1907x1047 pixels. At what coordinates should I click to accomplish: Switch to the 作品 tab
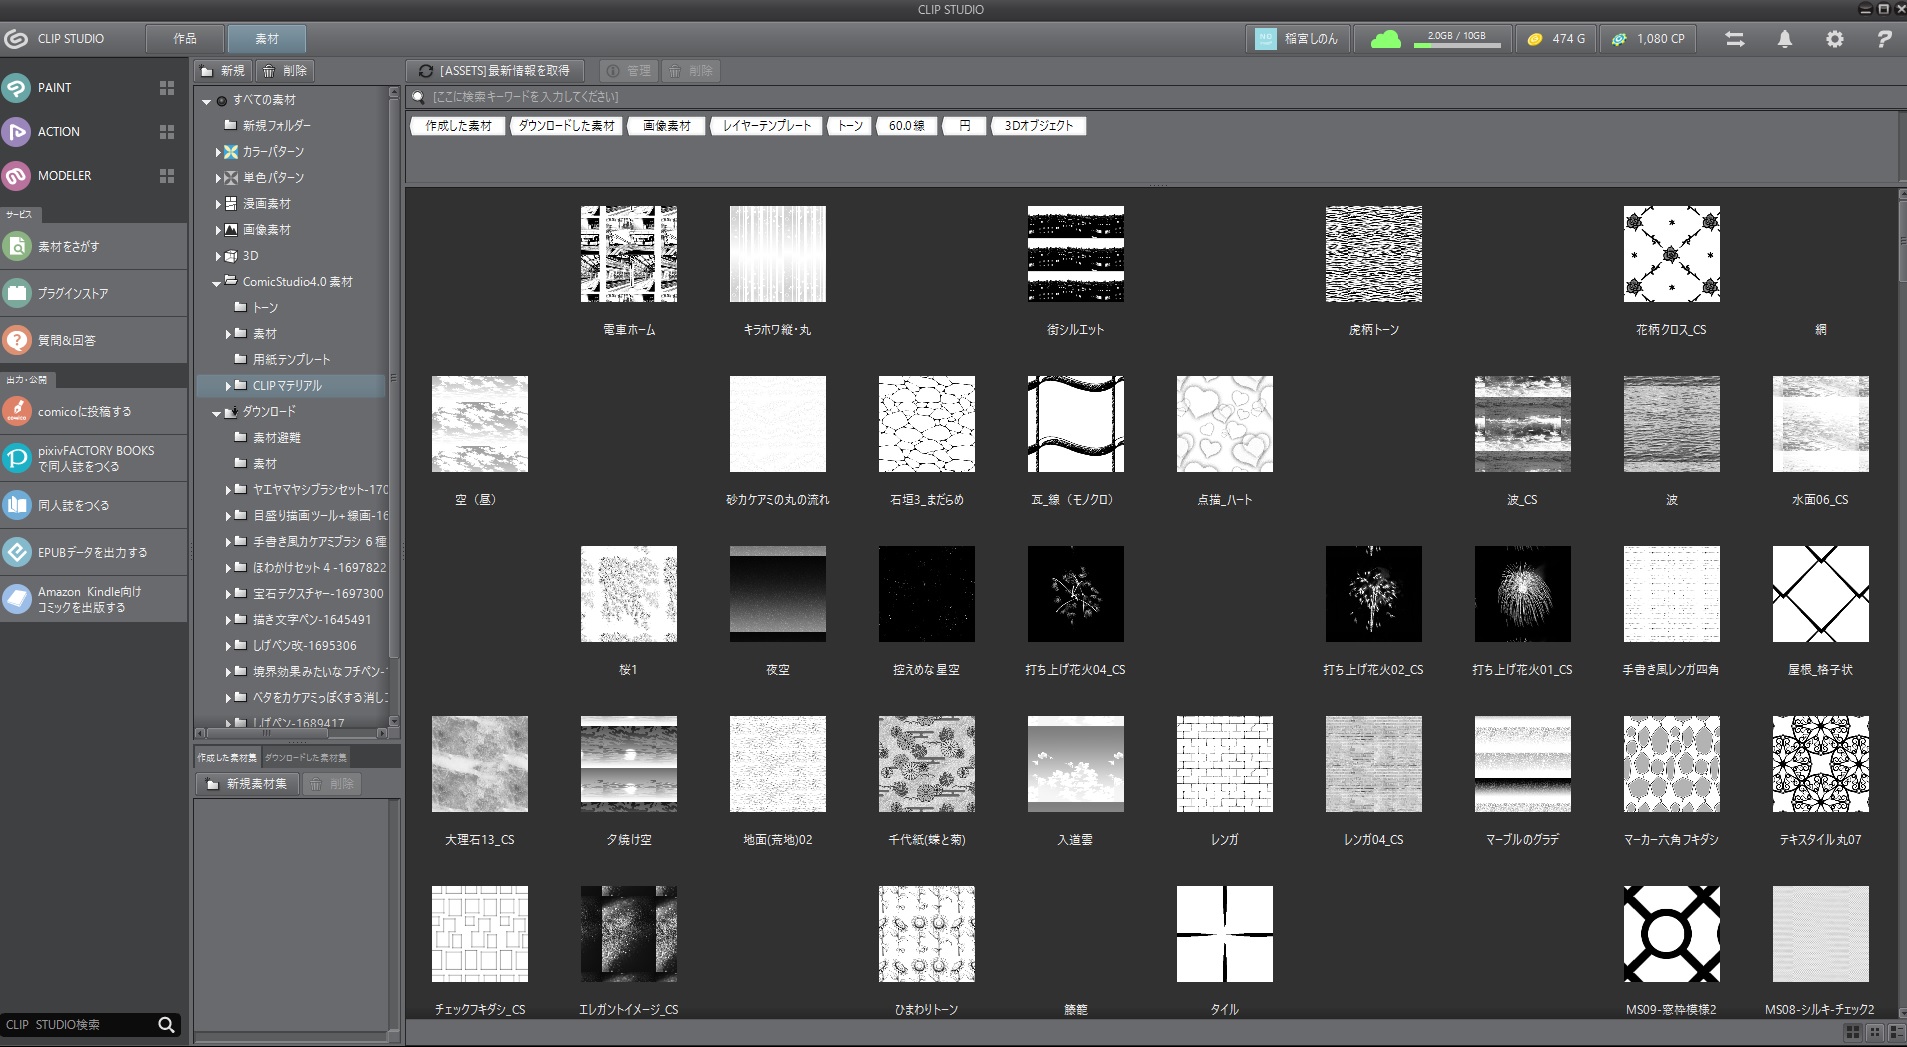(185, 39)
